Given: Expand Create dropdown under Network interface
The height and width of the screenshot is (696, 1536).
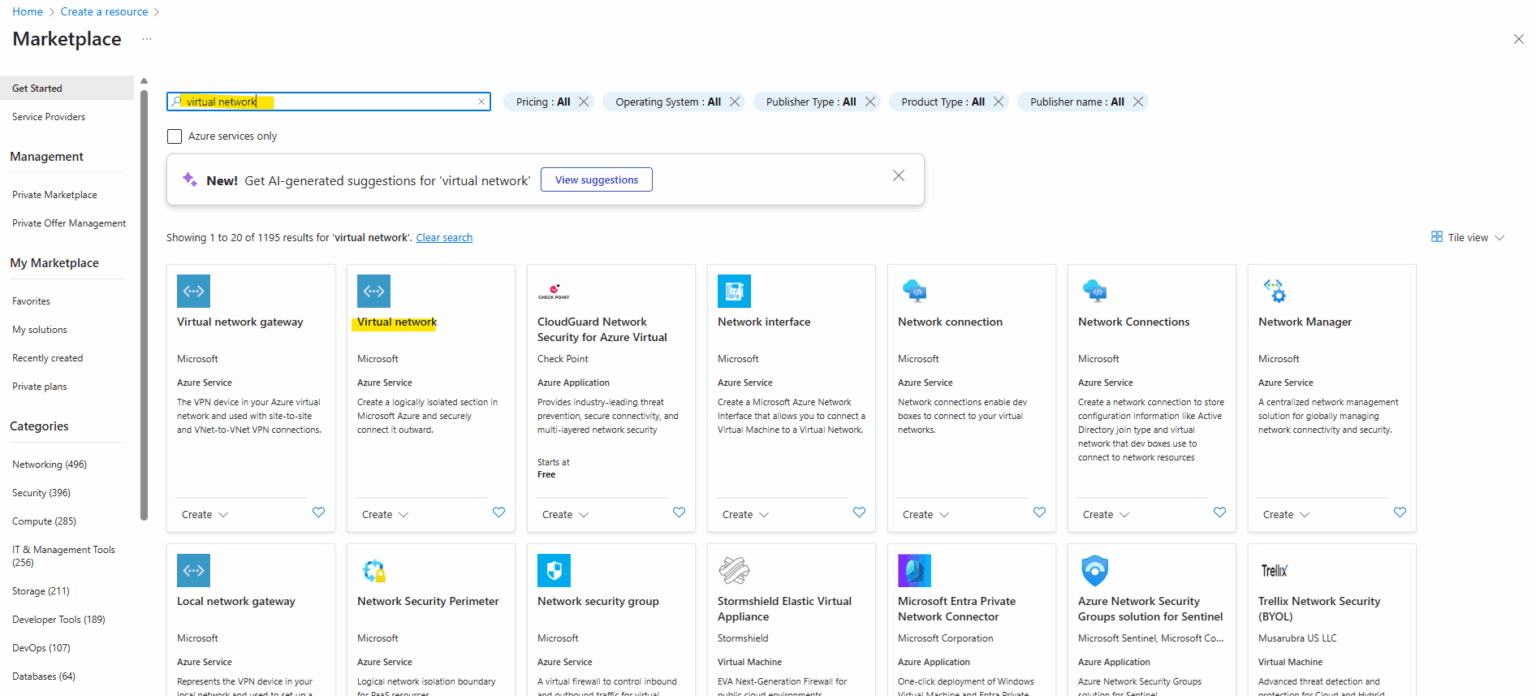Looking at the screenshot, I should pos(745,515).
